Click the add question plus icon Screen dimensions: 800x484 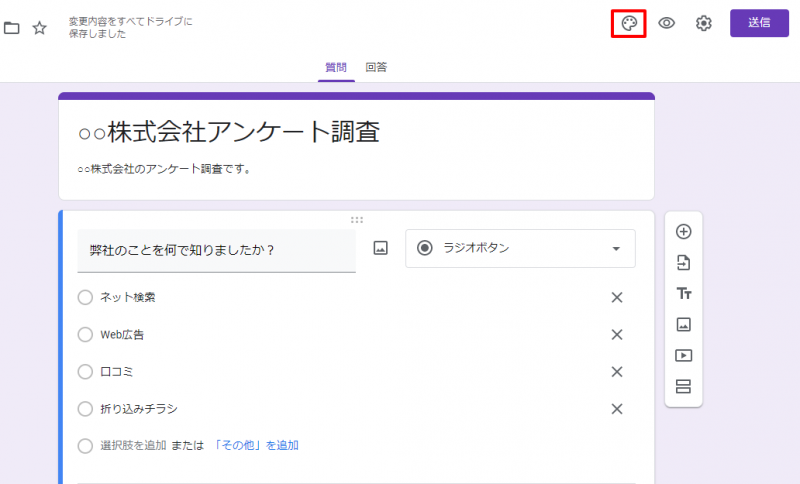click(x=684, y=232)
